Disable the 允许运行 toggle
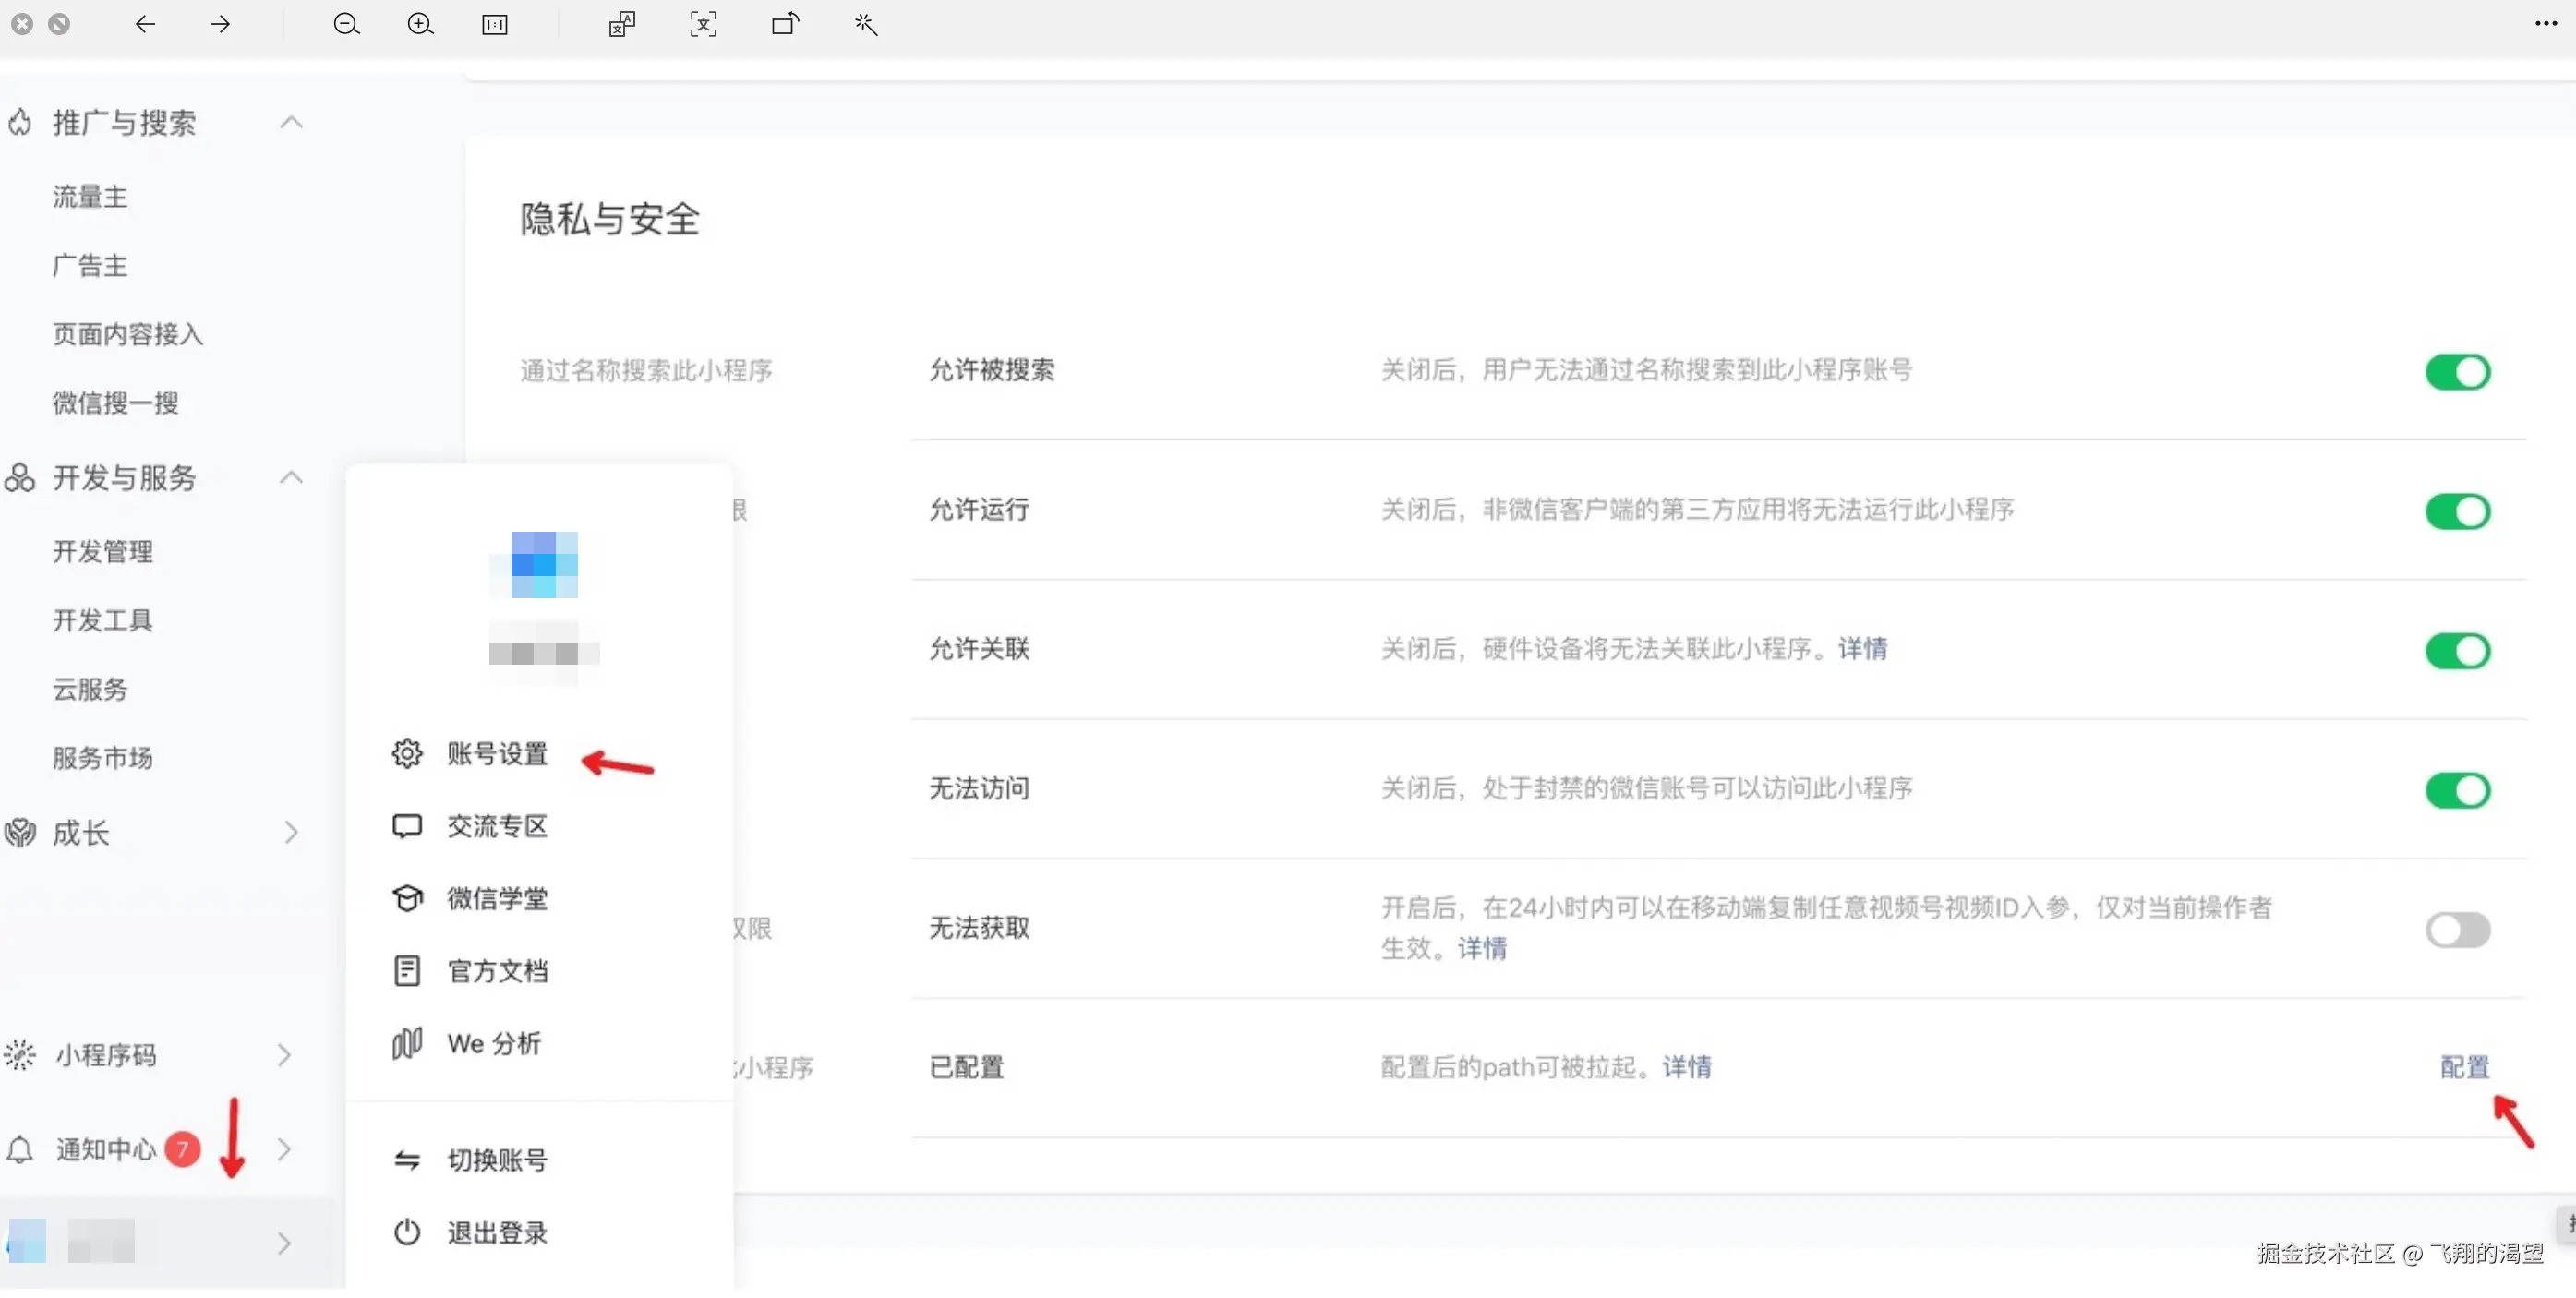The width and height of the screenshot is (2576, 1298). click(2457, 511)
